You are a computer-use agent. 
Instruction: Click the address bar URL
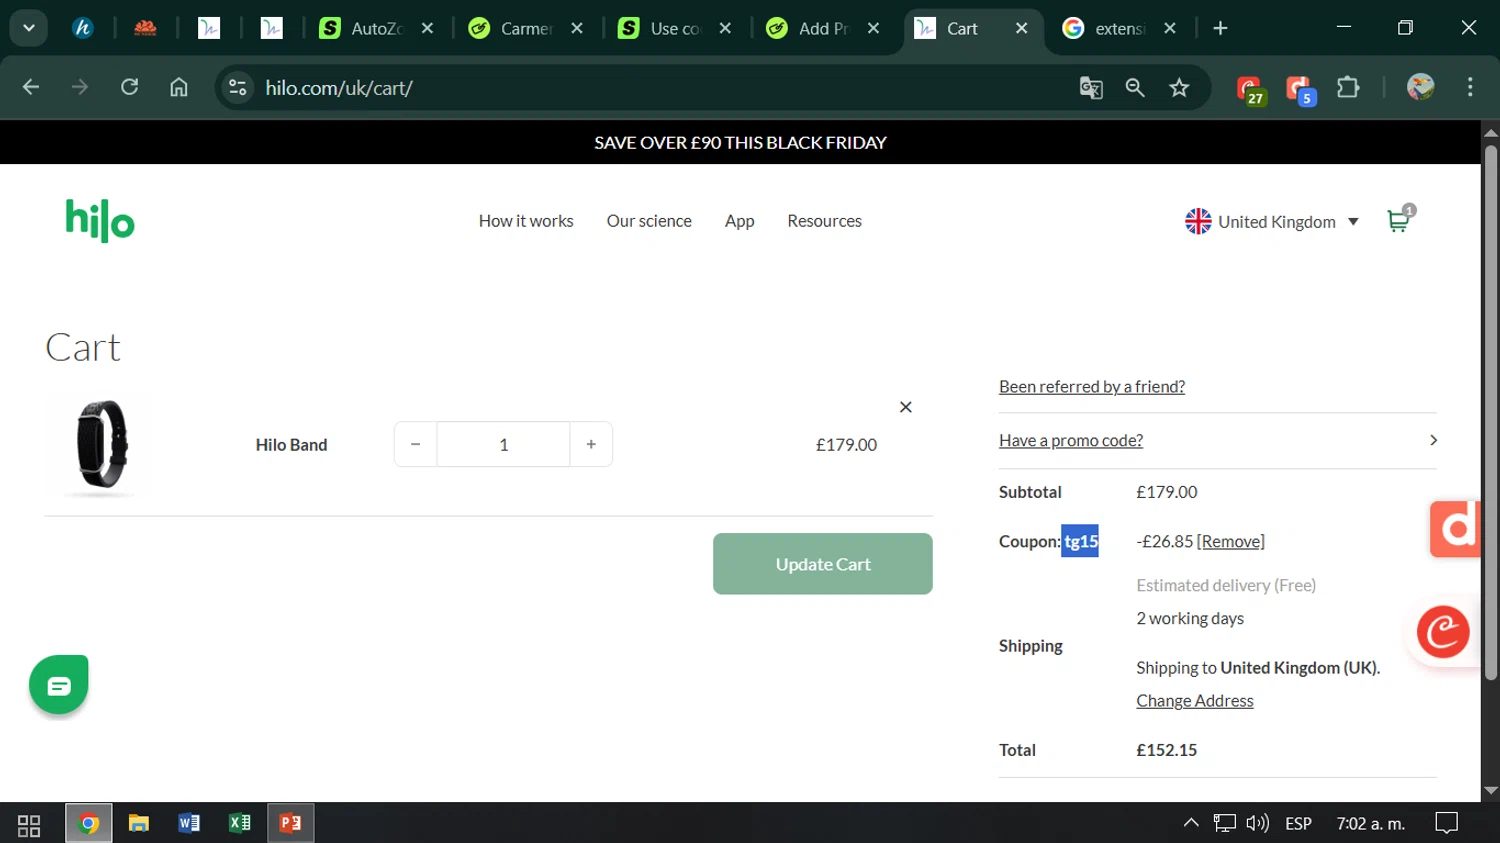point(339,88)
